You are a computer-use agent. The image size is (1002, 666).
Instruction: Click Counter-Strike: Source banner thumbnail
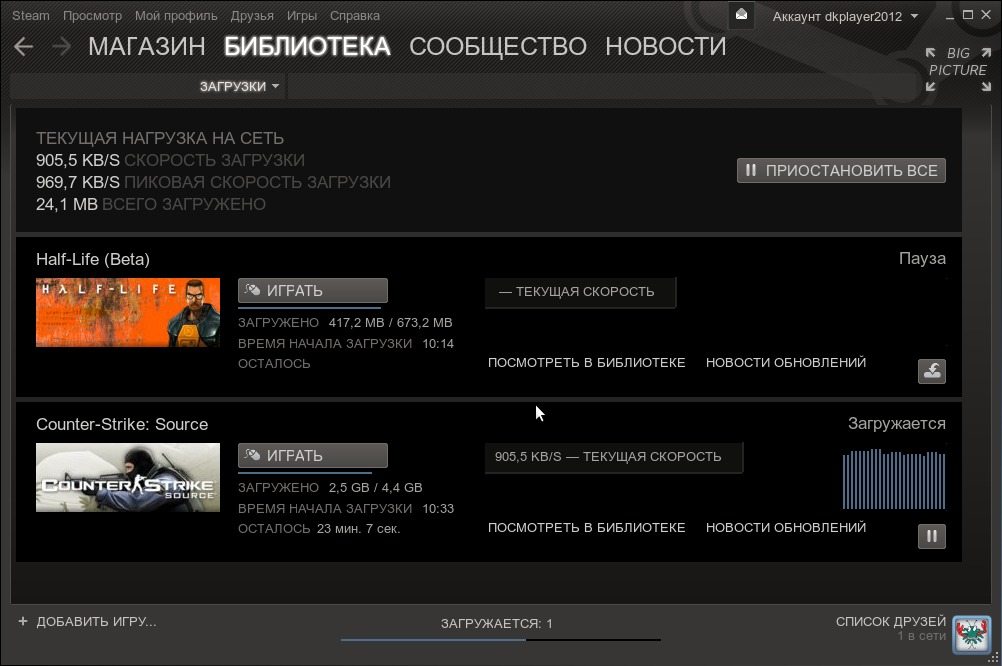pos(128,477)
